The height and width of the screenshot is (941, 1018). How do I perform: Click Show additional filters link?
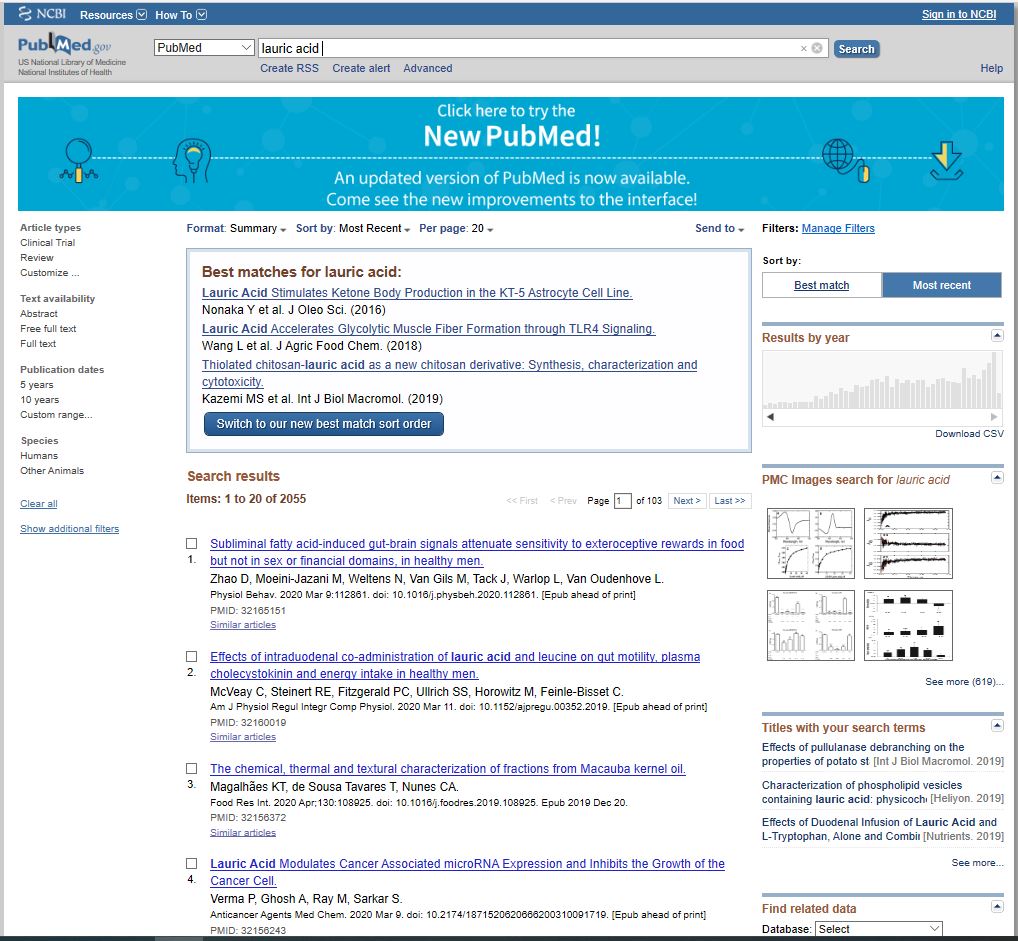pos(69,529)
